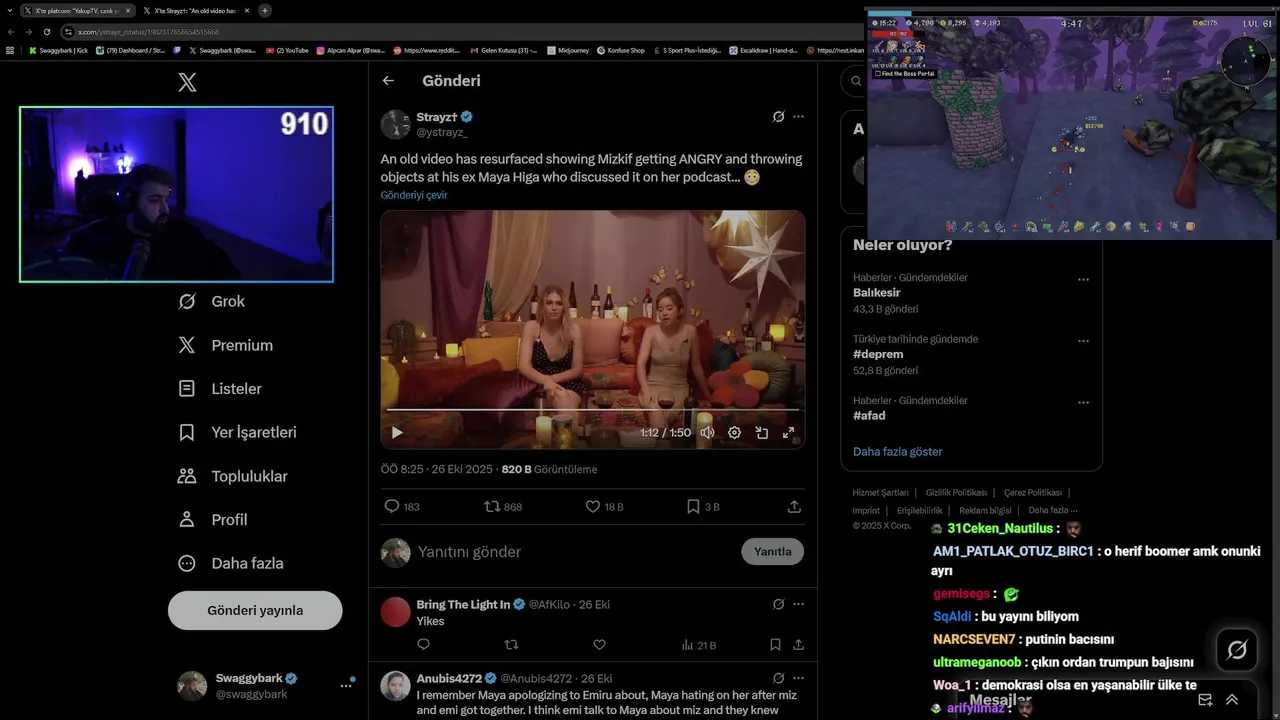1280x720 pixels.
Task: Seek on the video progress bar
Action: (x=592, y=410)
